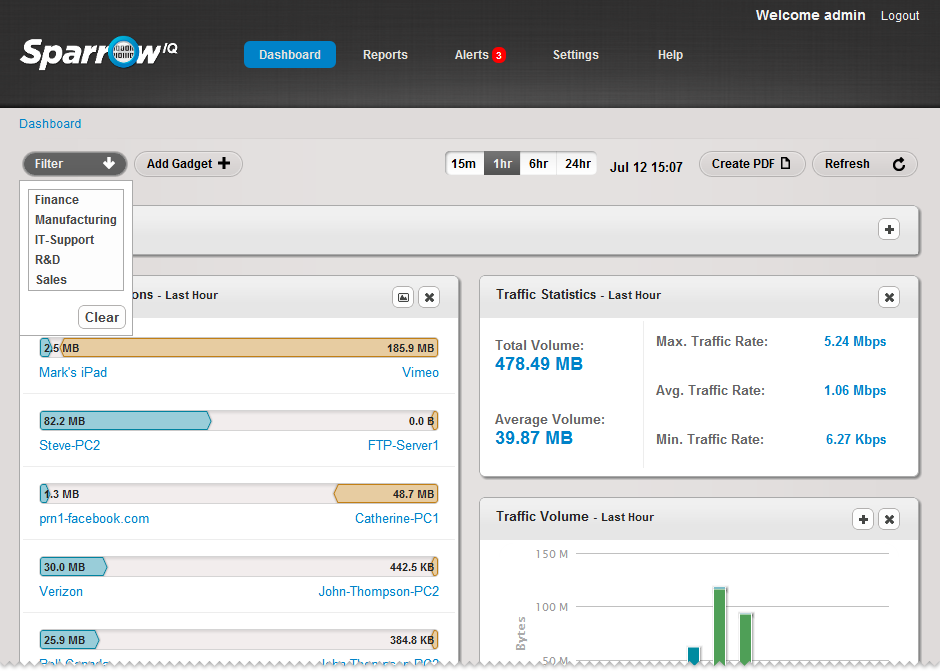Click the Sparrow IQ logo

[99, 52]
